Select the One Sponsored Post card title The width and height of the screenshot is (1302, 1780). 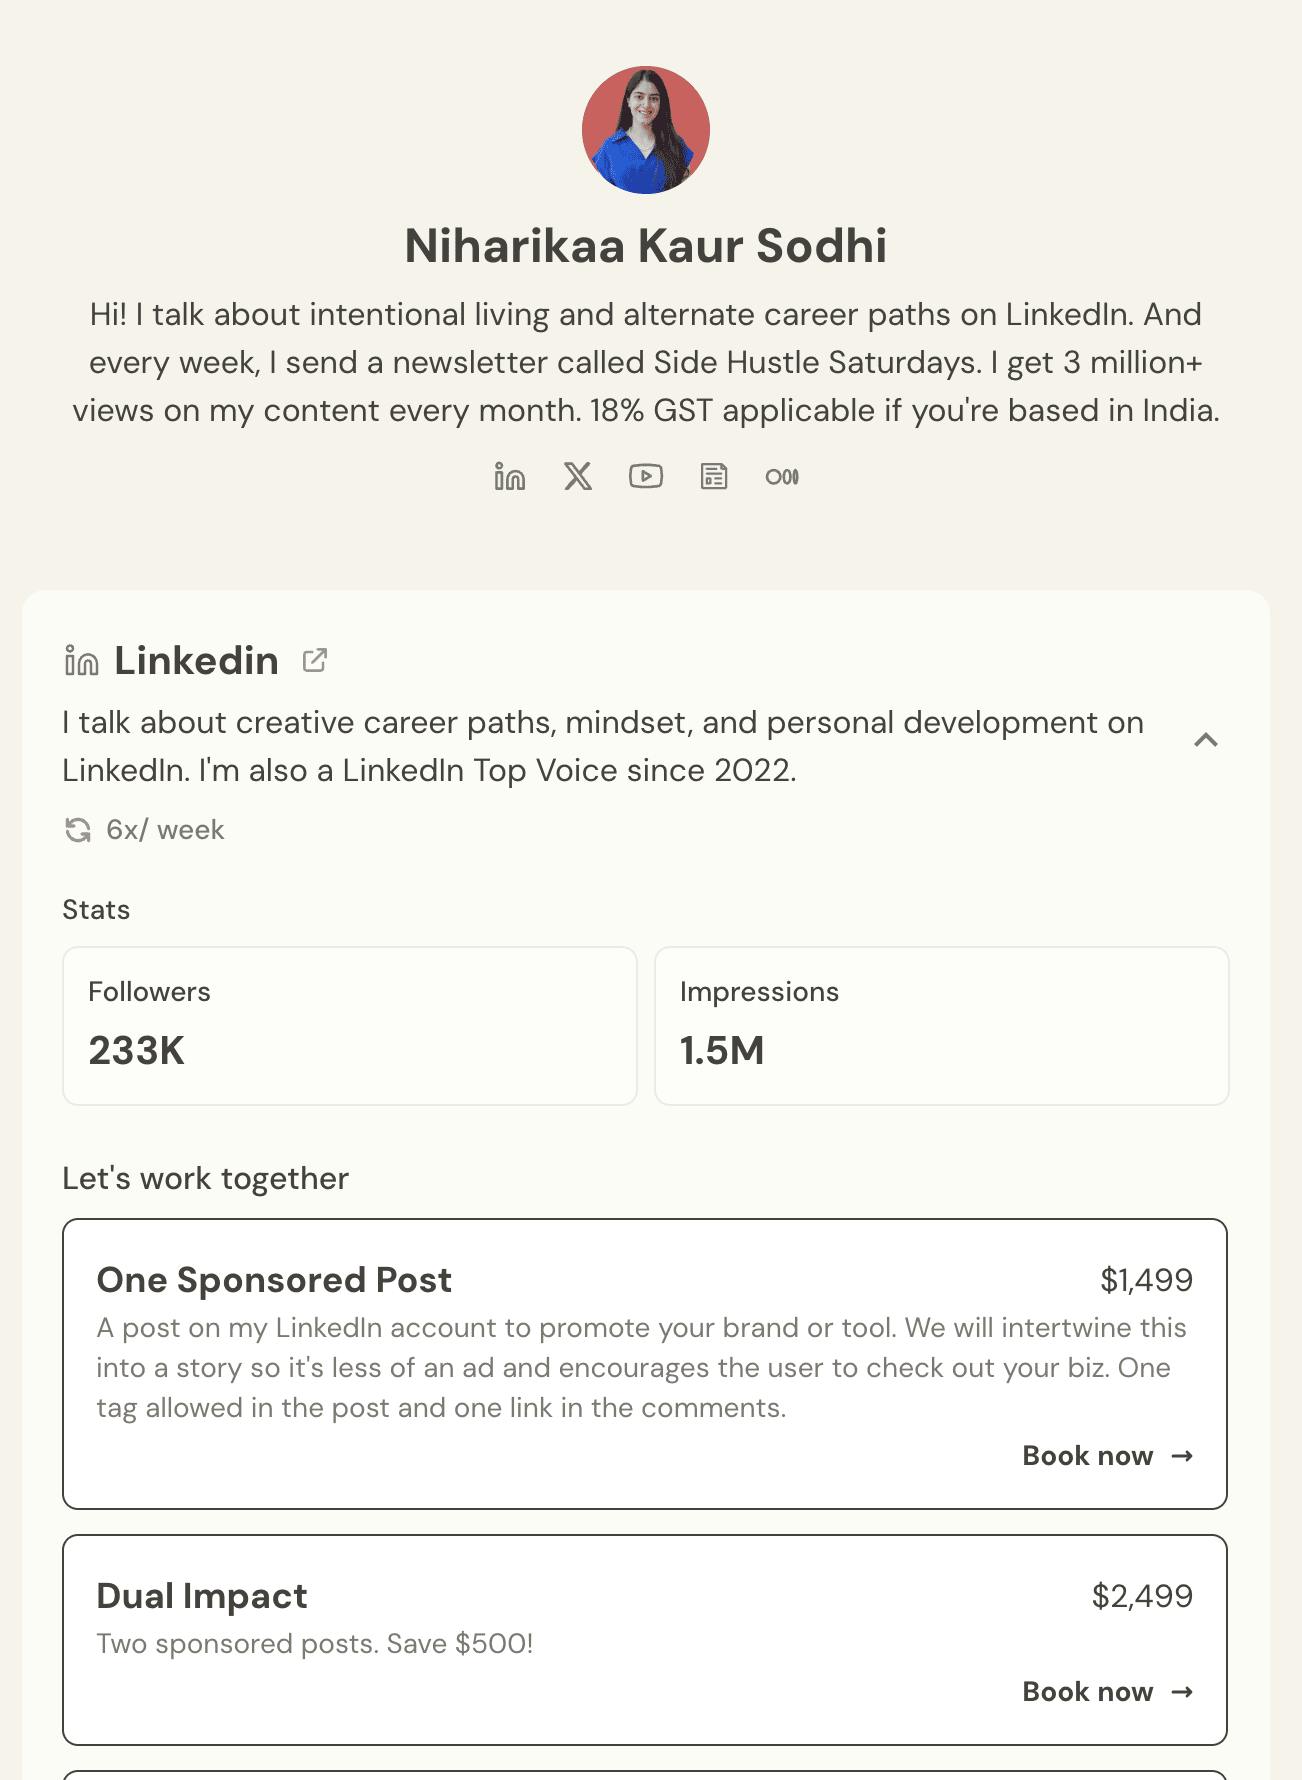274,1280
